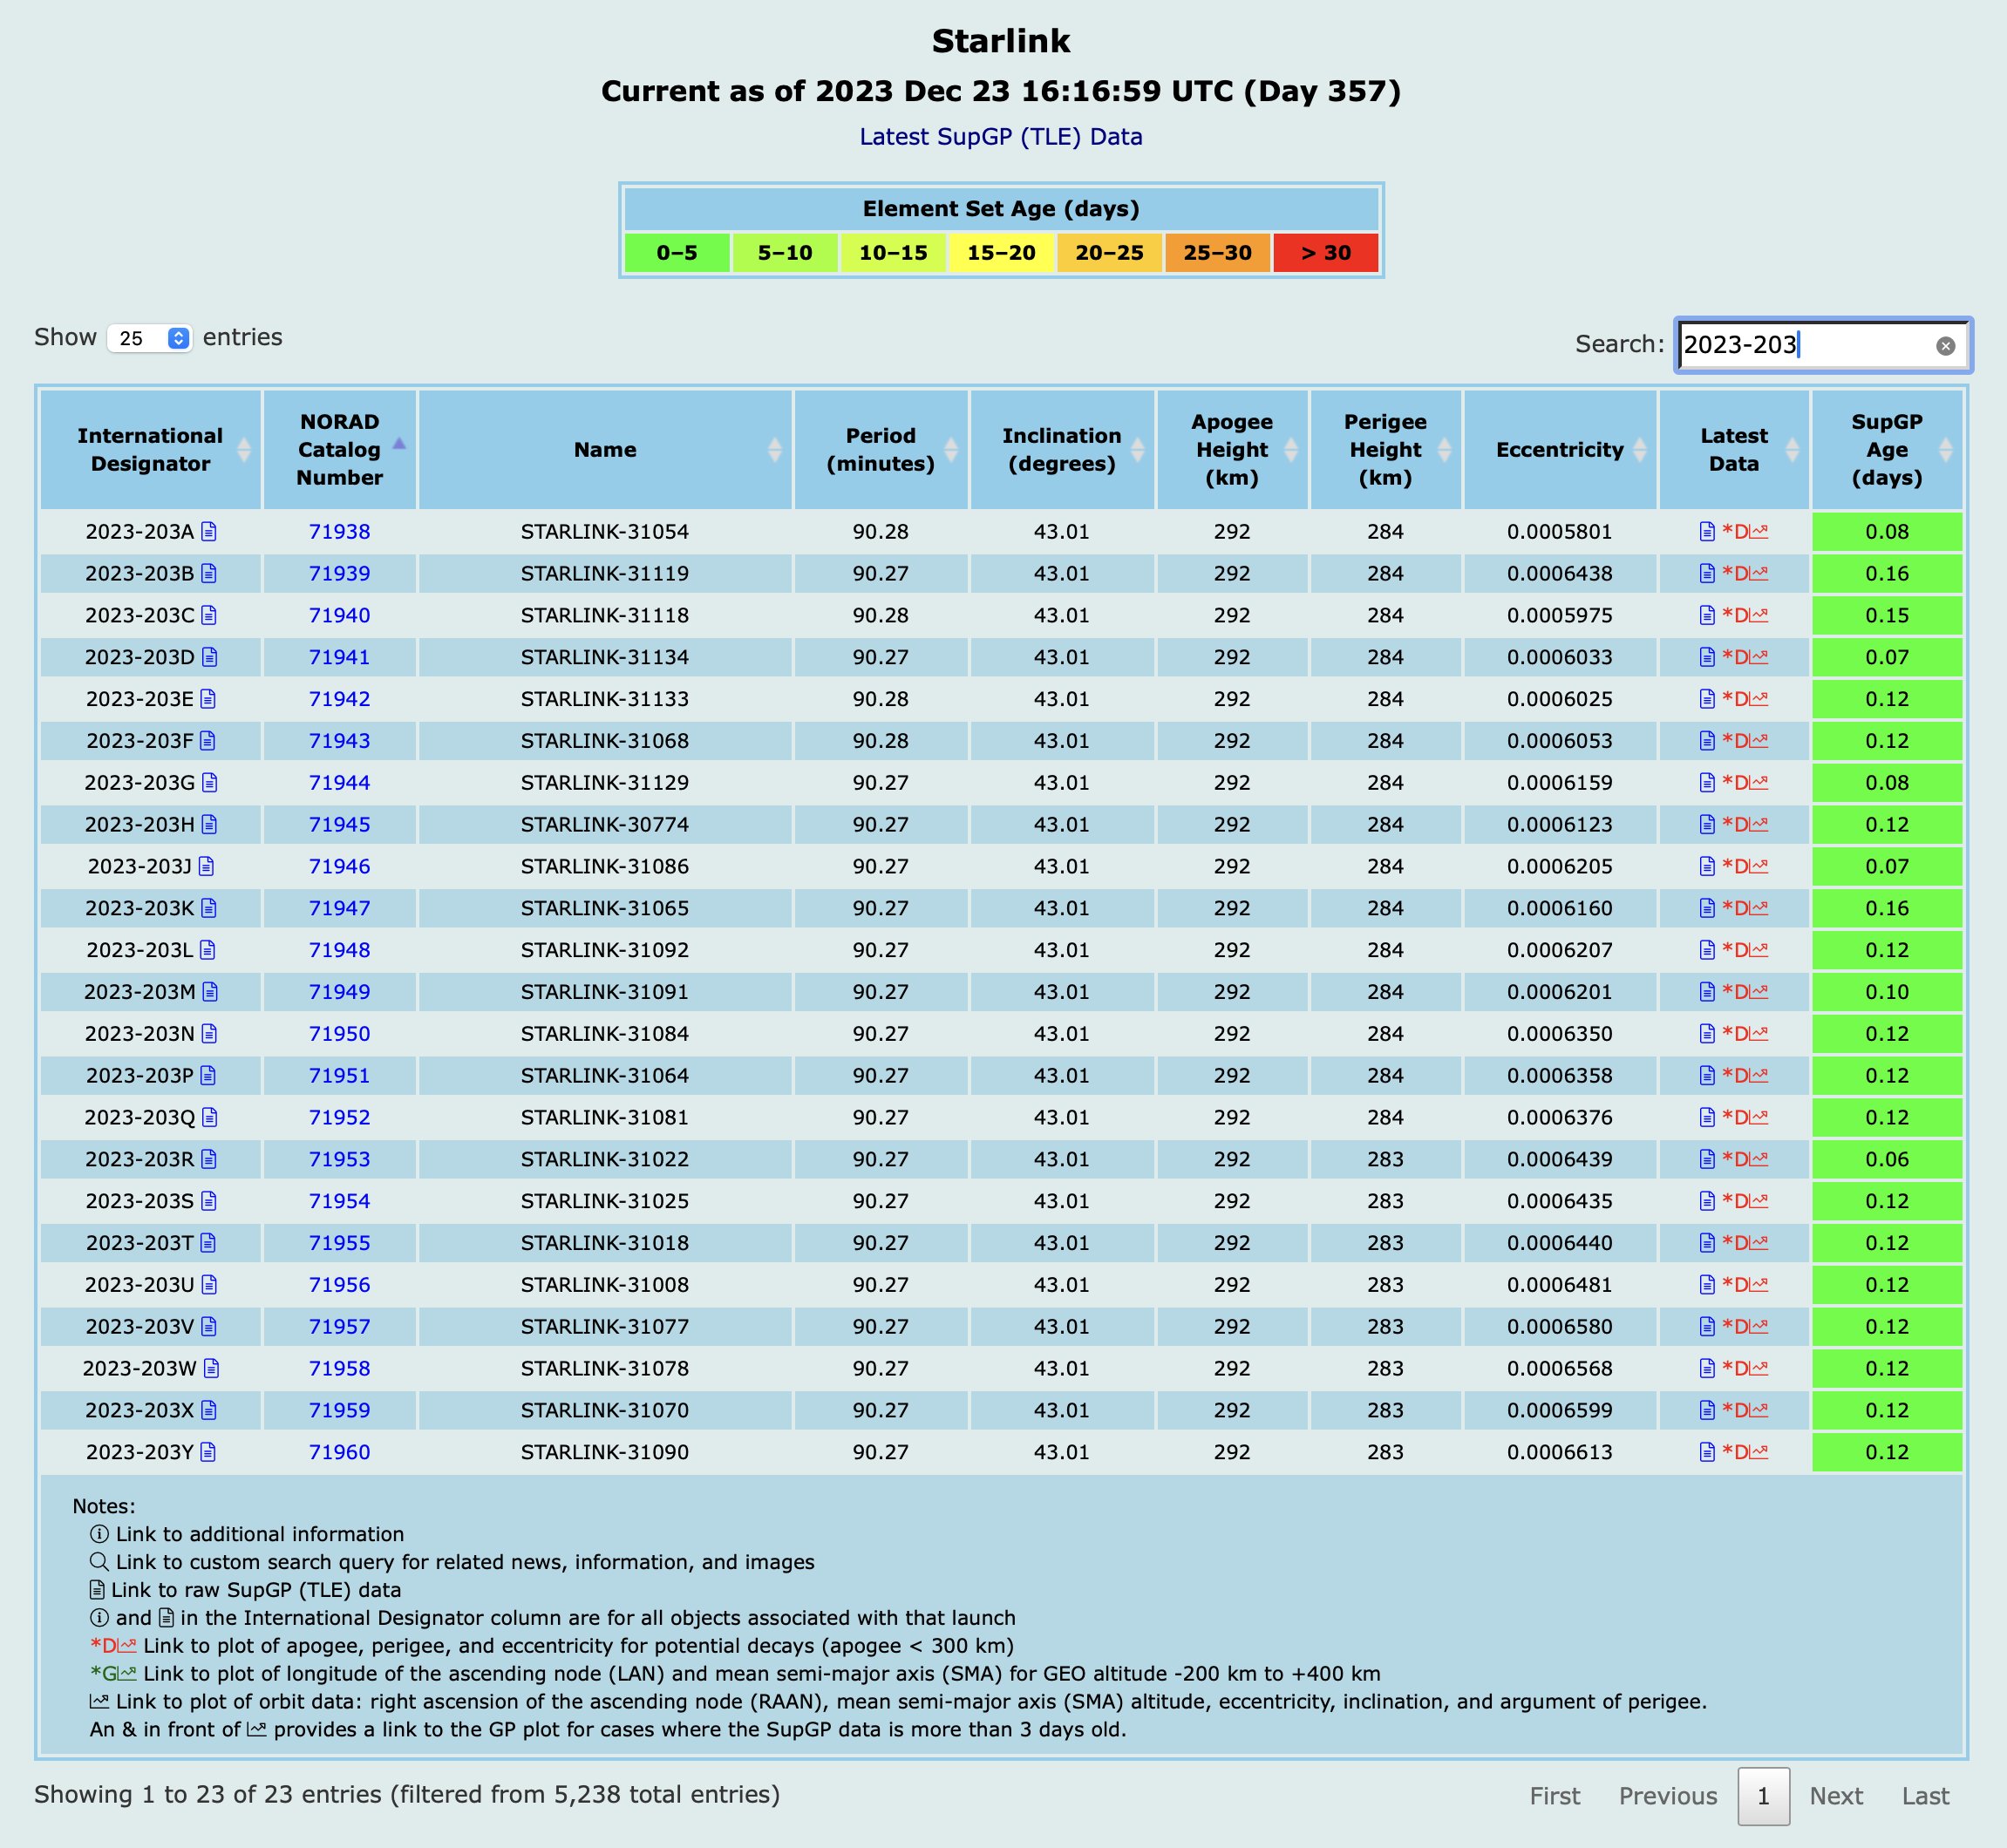Open the Show entries count dropdown

pyautogui.click(x=150, y=338)
